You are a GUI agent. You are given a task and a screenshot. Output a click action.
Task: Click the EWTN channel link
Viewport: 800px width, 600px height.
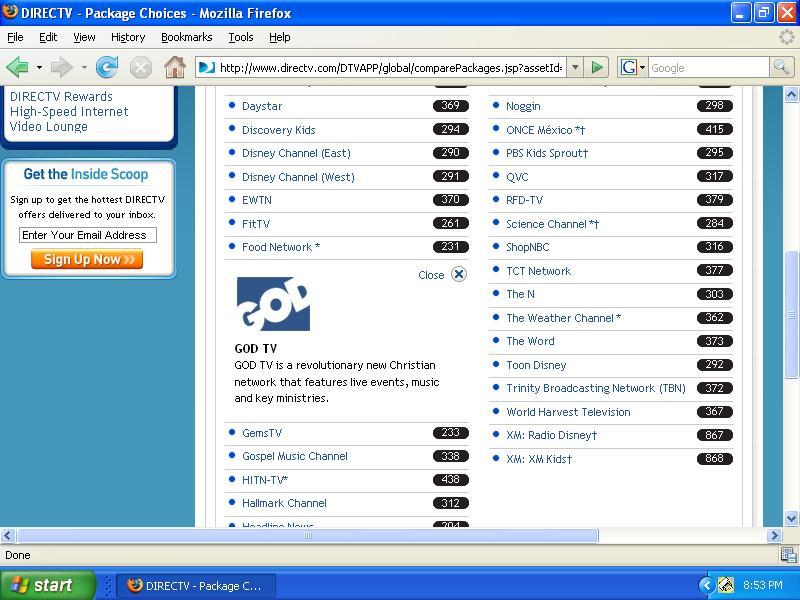(x=257, y=200)
